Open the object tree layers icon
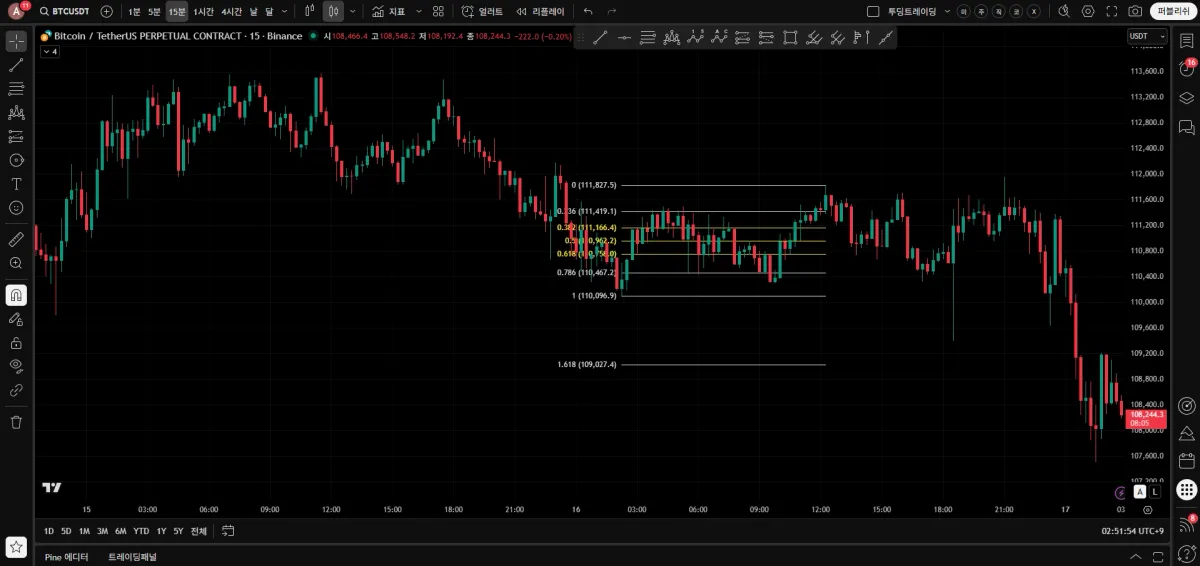The image size is (1200, 566). [x=1187, y=98]
